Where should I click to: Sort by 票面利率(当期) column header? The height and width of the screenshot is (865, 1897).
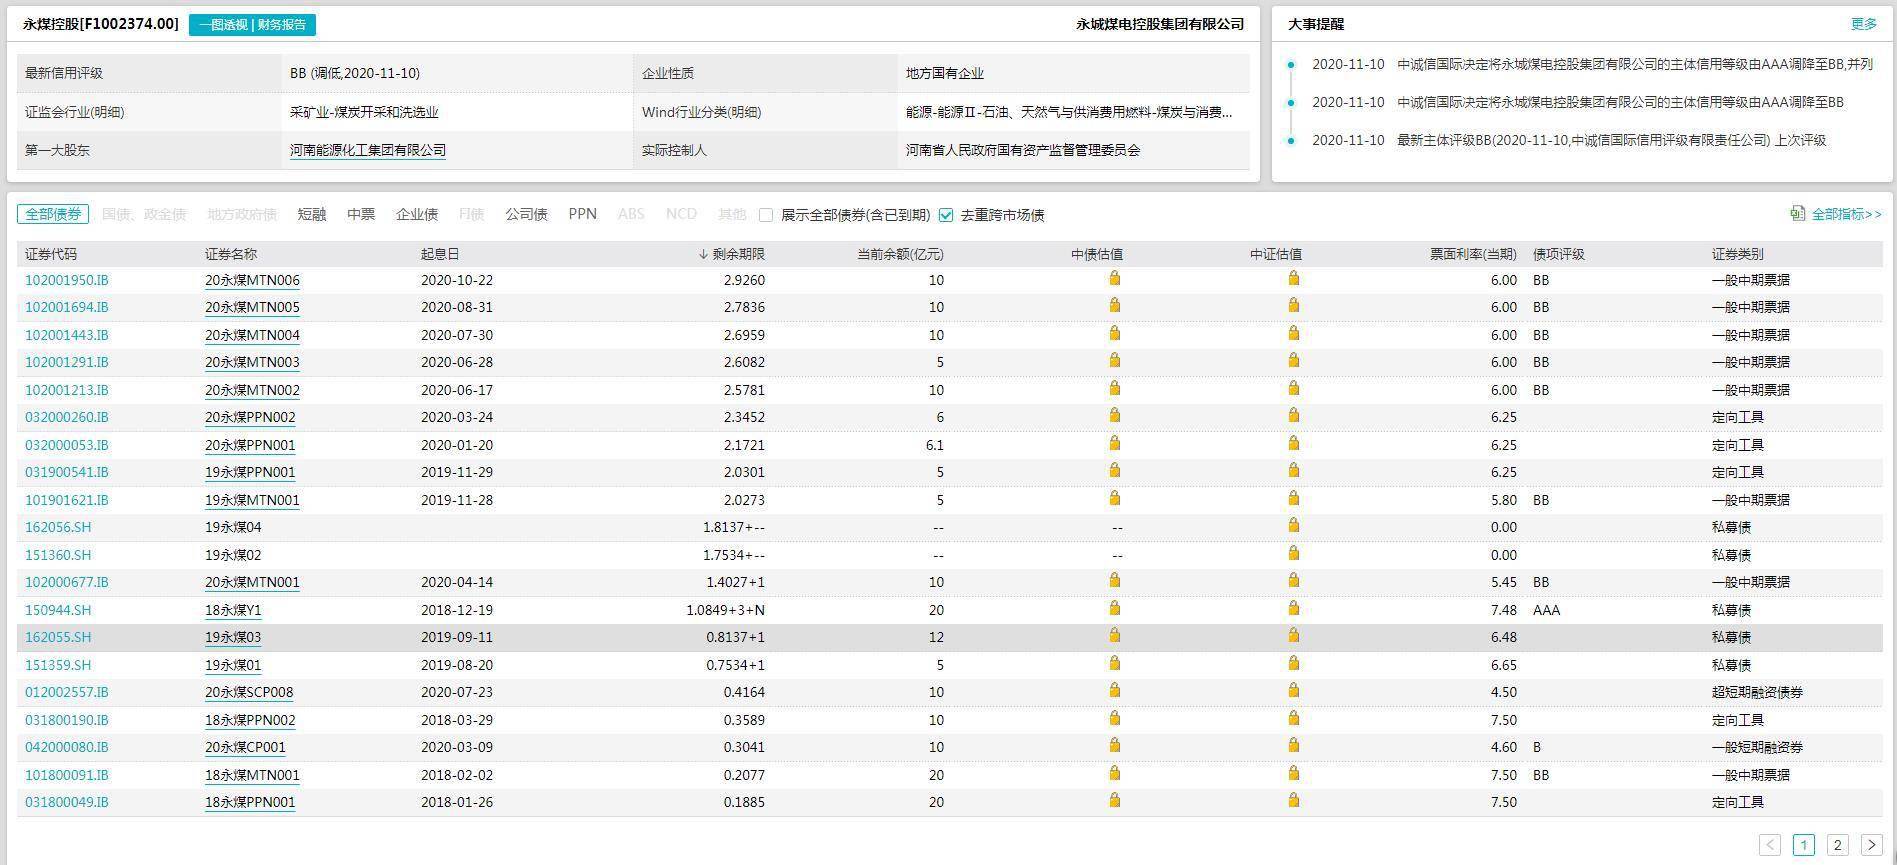(1473, 254)
